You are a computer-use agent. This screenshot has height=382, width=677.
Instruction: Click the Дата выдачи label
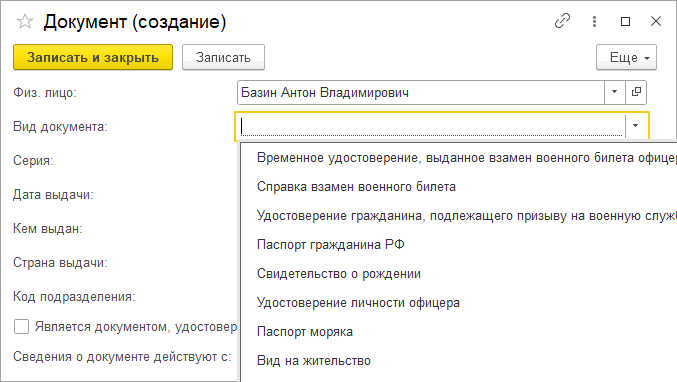tap(53, 195)
